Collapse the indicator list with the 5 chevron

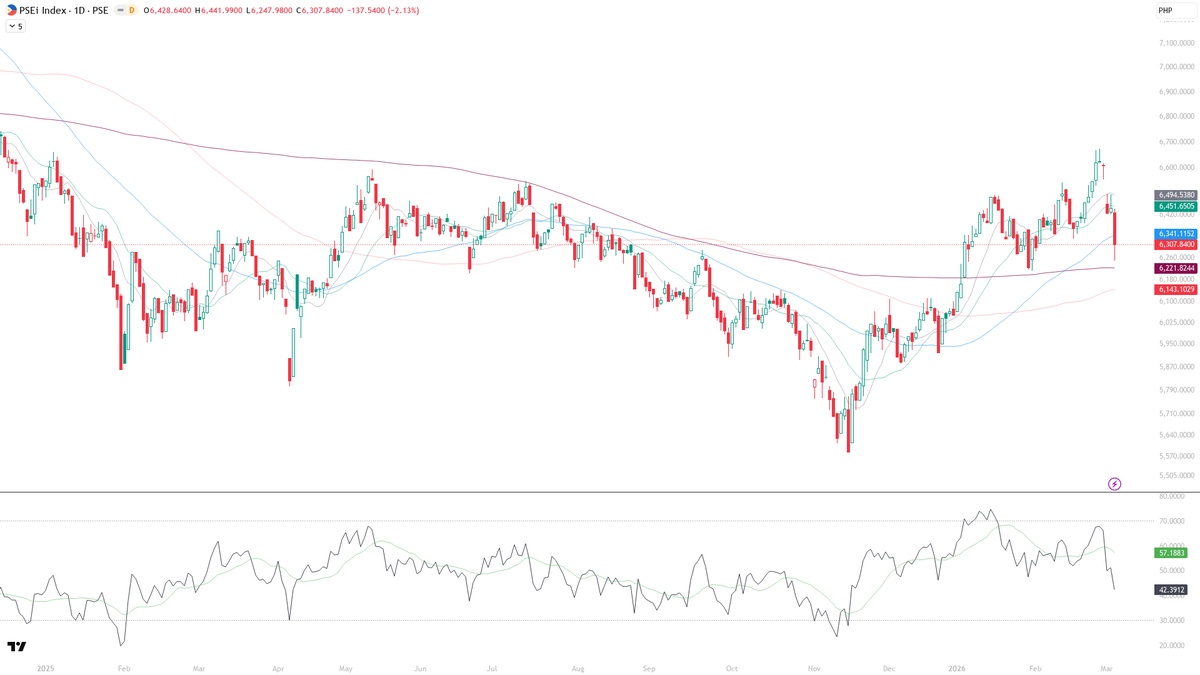coord(15,25)
